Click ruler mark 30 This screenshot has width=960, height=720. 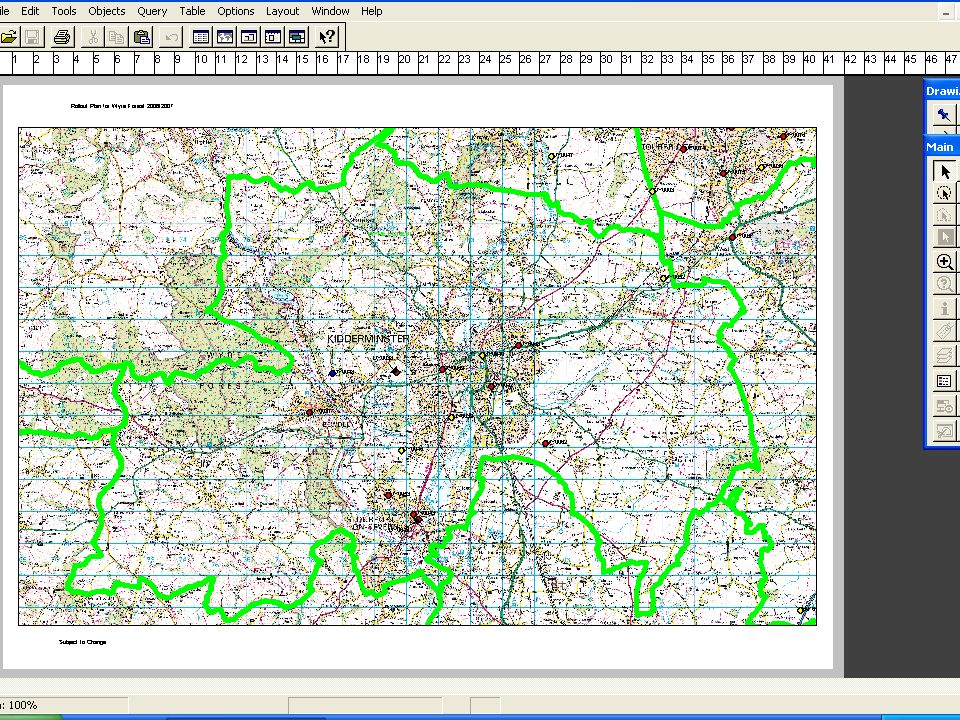607,59
